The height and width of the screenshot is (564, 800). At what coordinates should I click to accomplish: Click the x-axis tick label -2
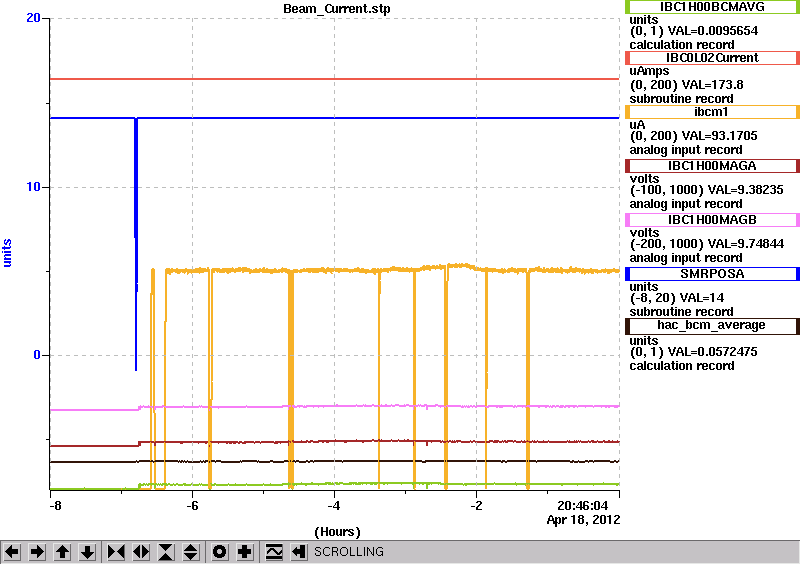476,506
